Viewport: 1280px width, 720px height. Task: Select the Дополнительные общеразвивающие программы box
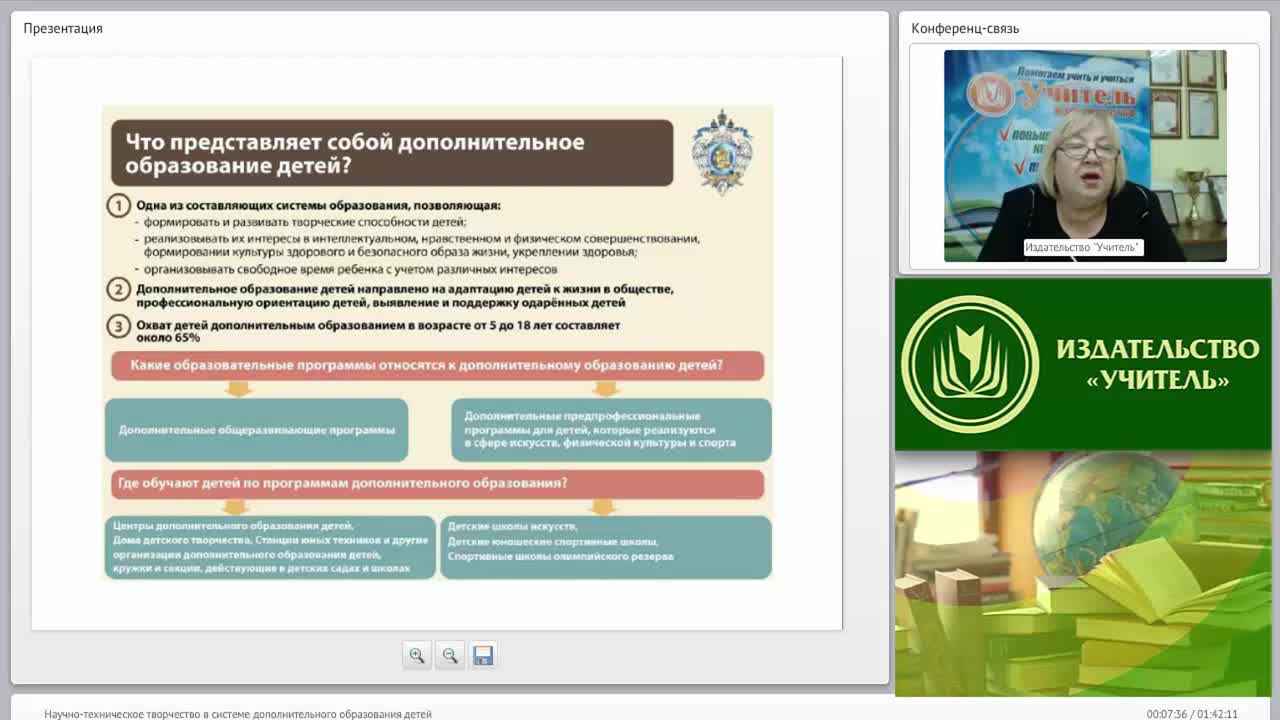tap(256, 430)
